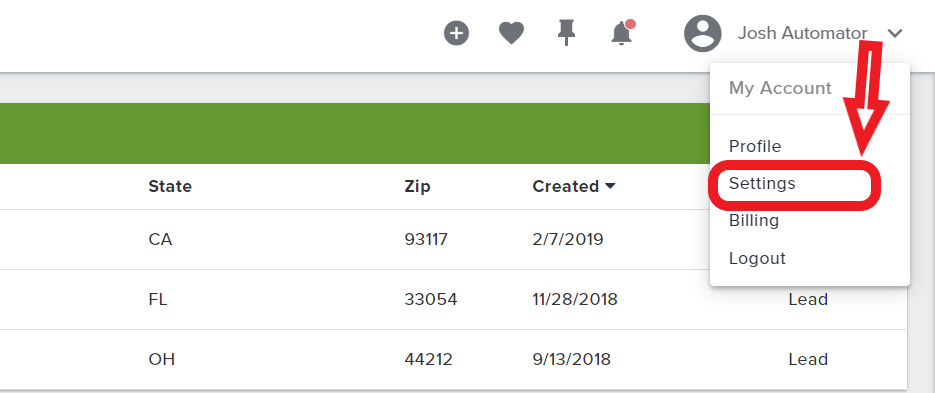Open notifications bell icon
The image size is (935, 393).
623,32
